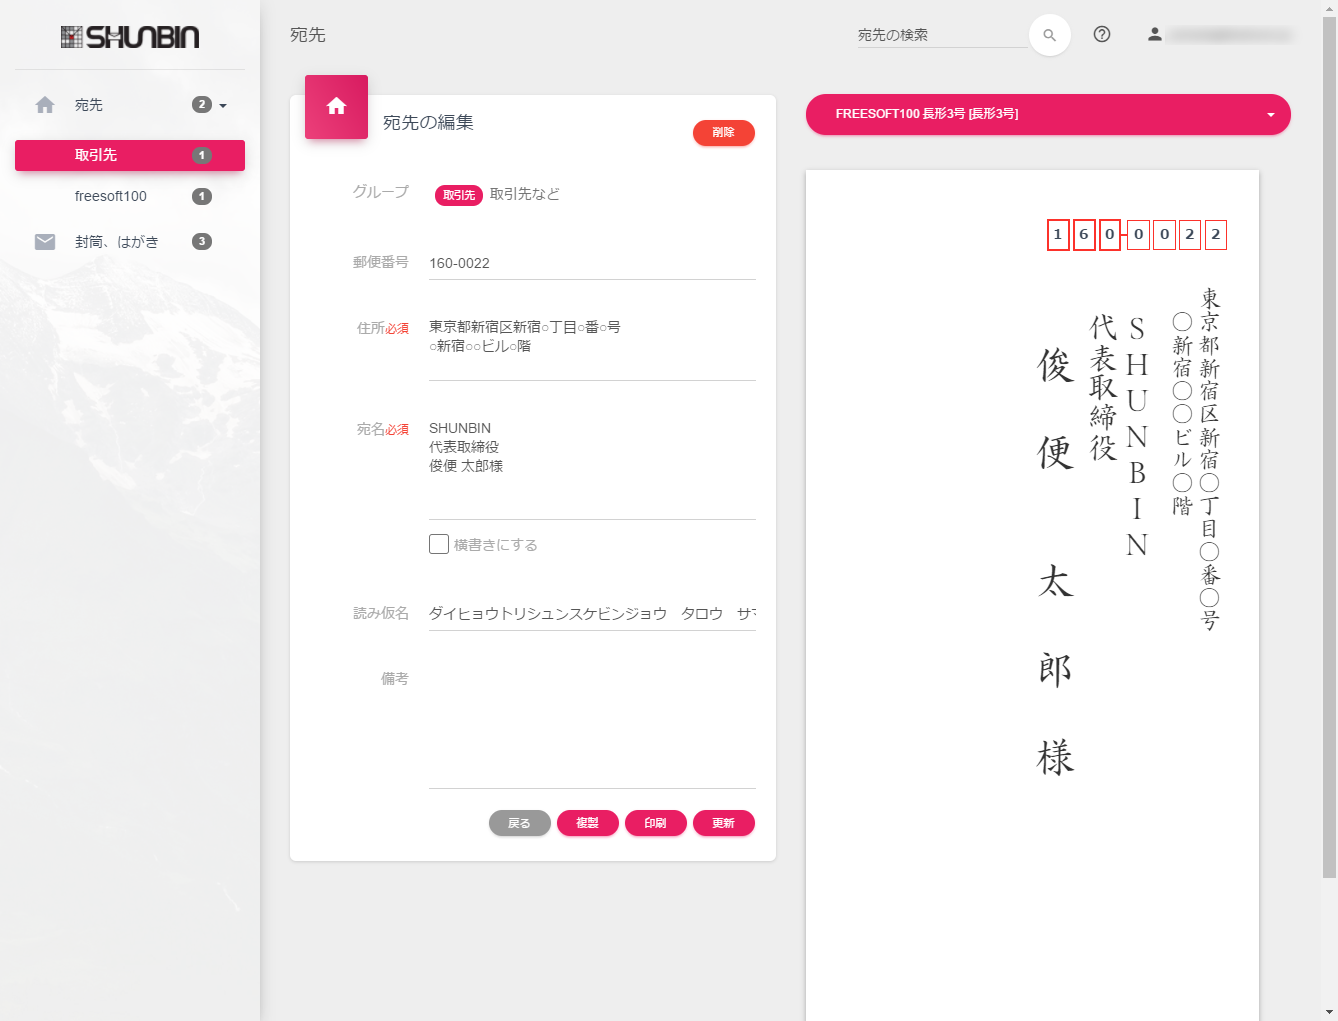Screen dimensions: 1338x1021
Task: Click the 削除 delete button
Action: [724, 132]
